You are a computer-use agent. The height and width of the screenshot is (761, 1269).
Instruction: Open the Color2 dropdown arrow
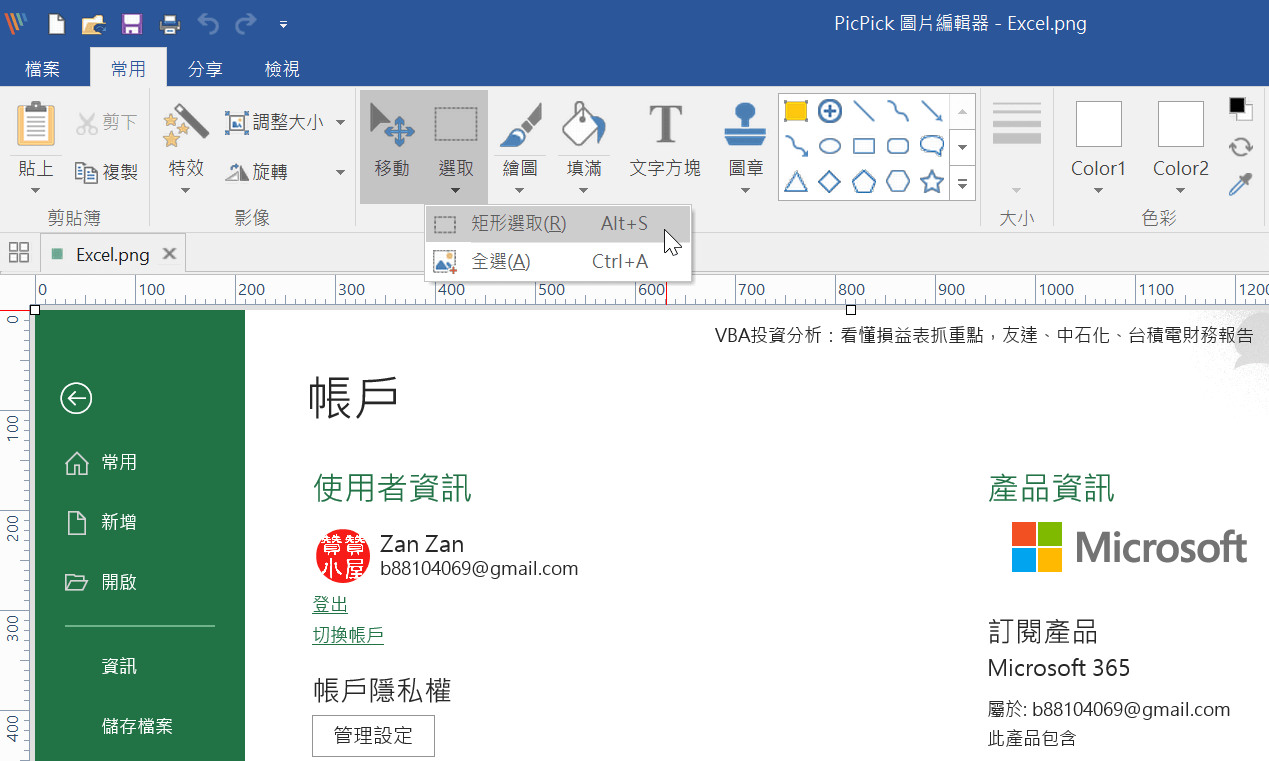pyautogui.click(x=1181, y=190)
